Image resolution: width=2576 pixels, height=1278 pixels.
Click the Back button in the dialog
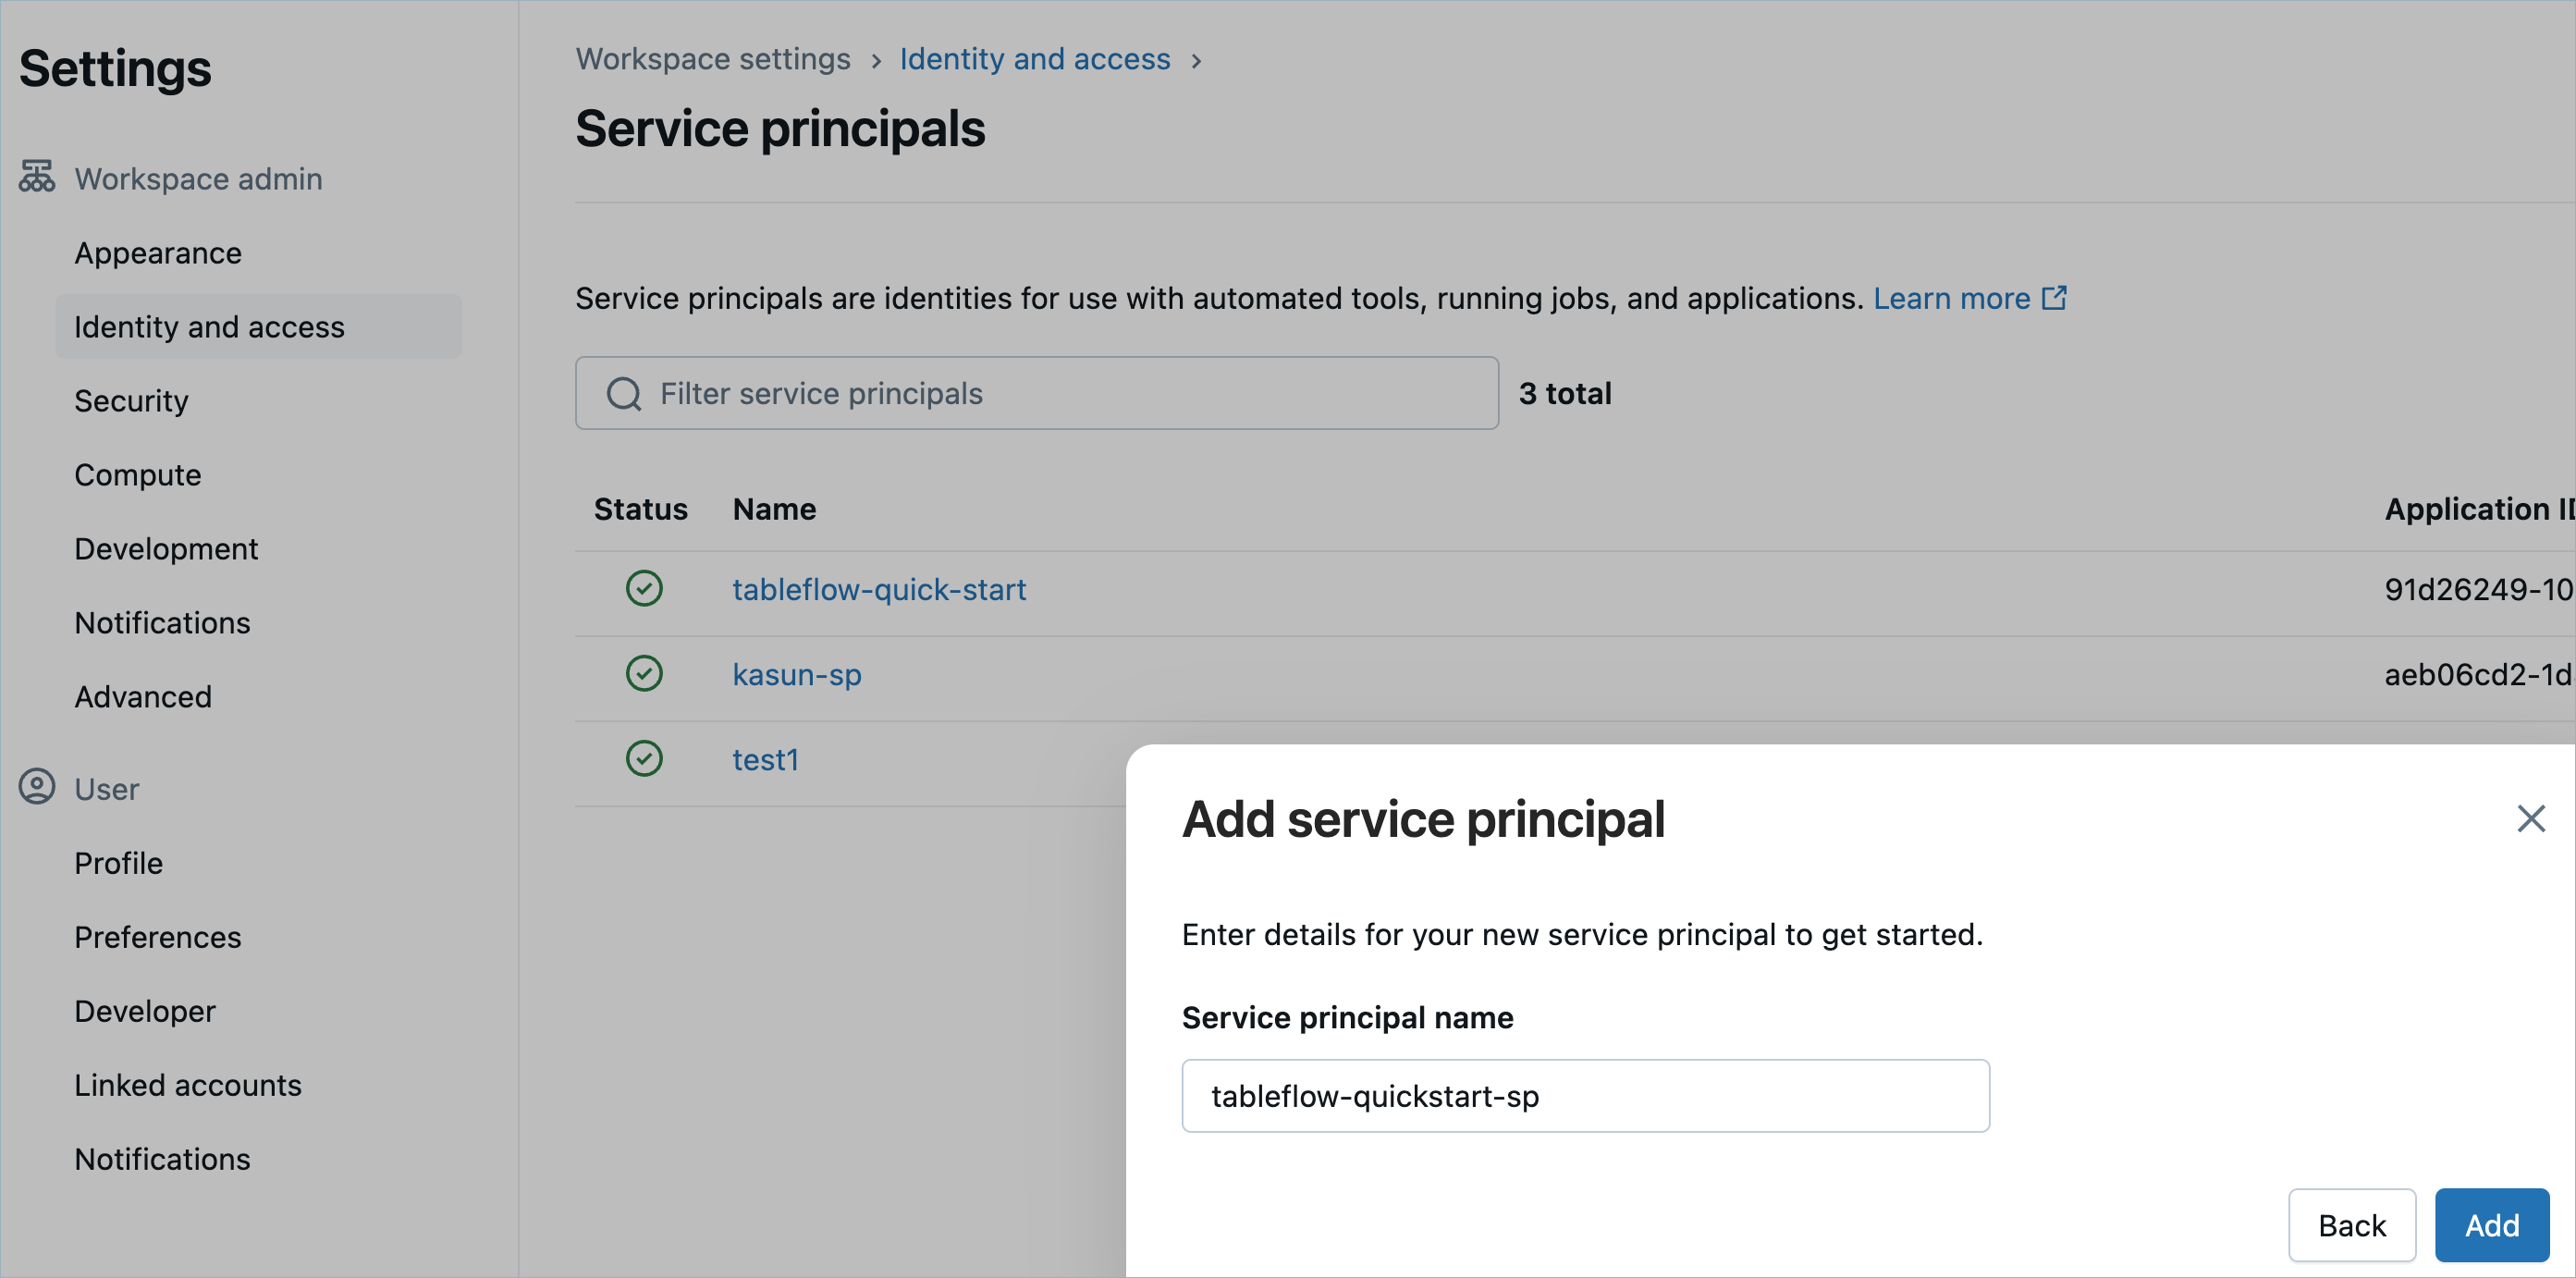(2351, 1225)
